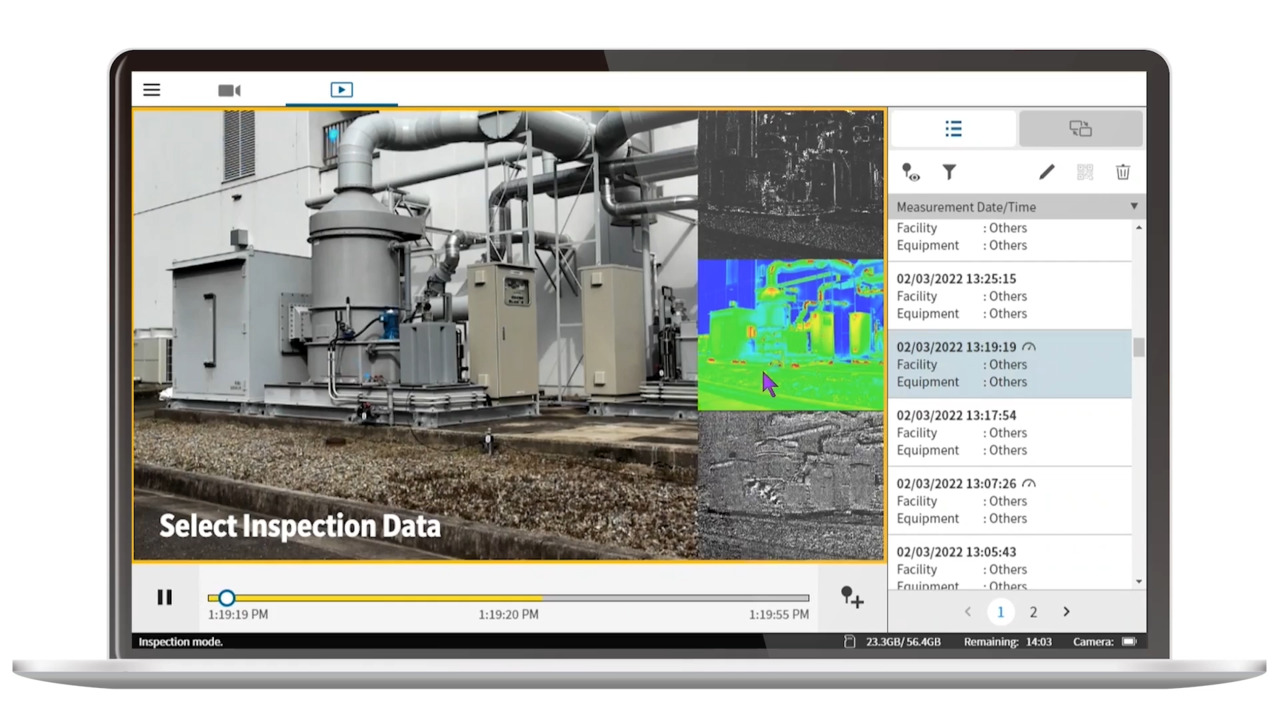Image resolution: width=1280 pixels, height=720 pixels.
Task: Select the 02/03/2022 13:05:43 record
Action: [x=1010, y=562]
